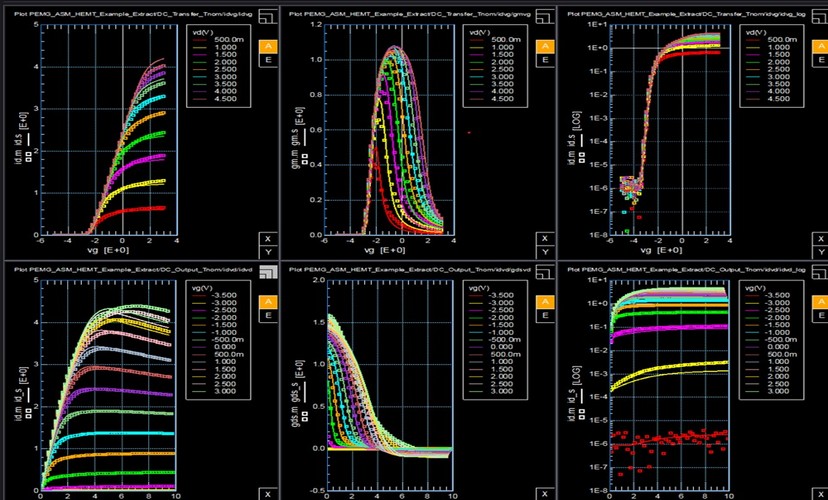Click the window layout icon of gdsvd plot
This screenshot has height=500, width=828.
545,272
